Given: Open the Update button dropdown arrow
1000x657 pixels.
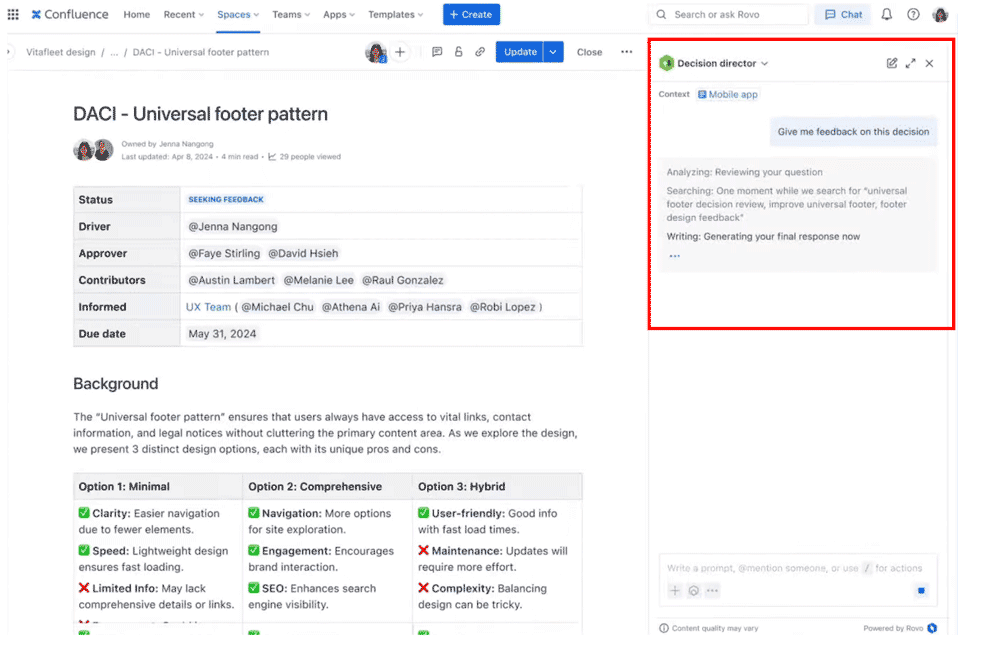Looking at the screenshot, I should point(554,52).
